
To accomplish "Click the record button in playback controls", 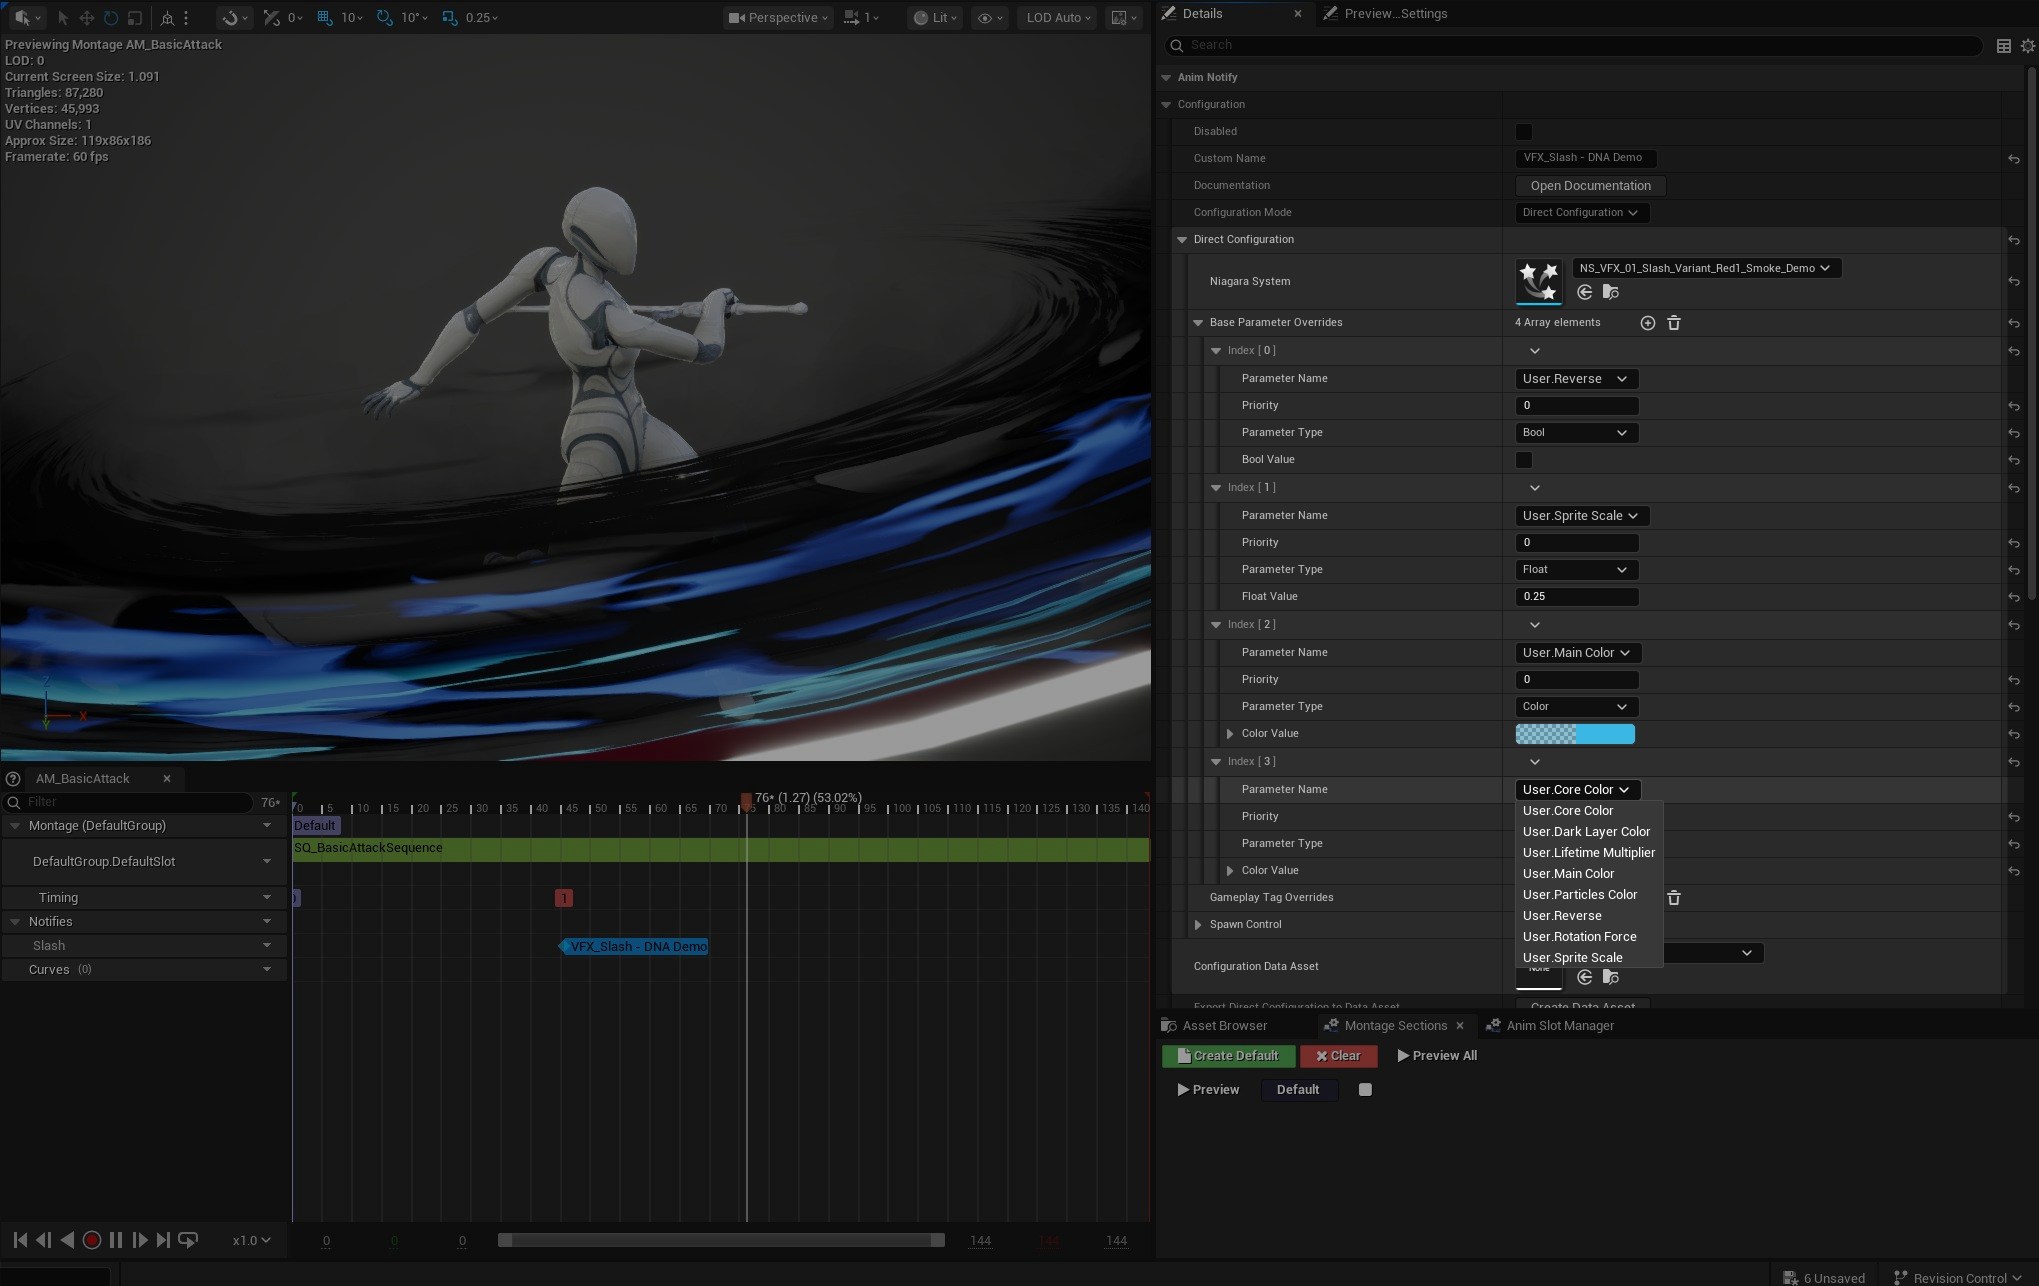I will click(x=91, y=1240).
